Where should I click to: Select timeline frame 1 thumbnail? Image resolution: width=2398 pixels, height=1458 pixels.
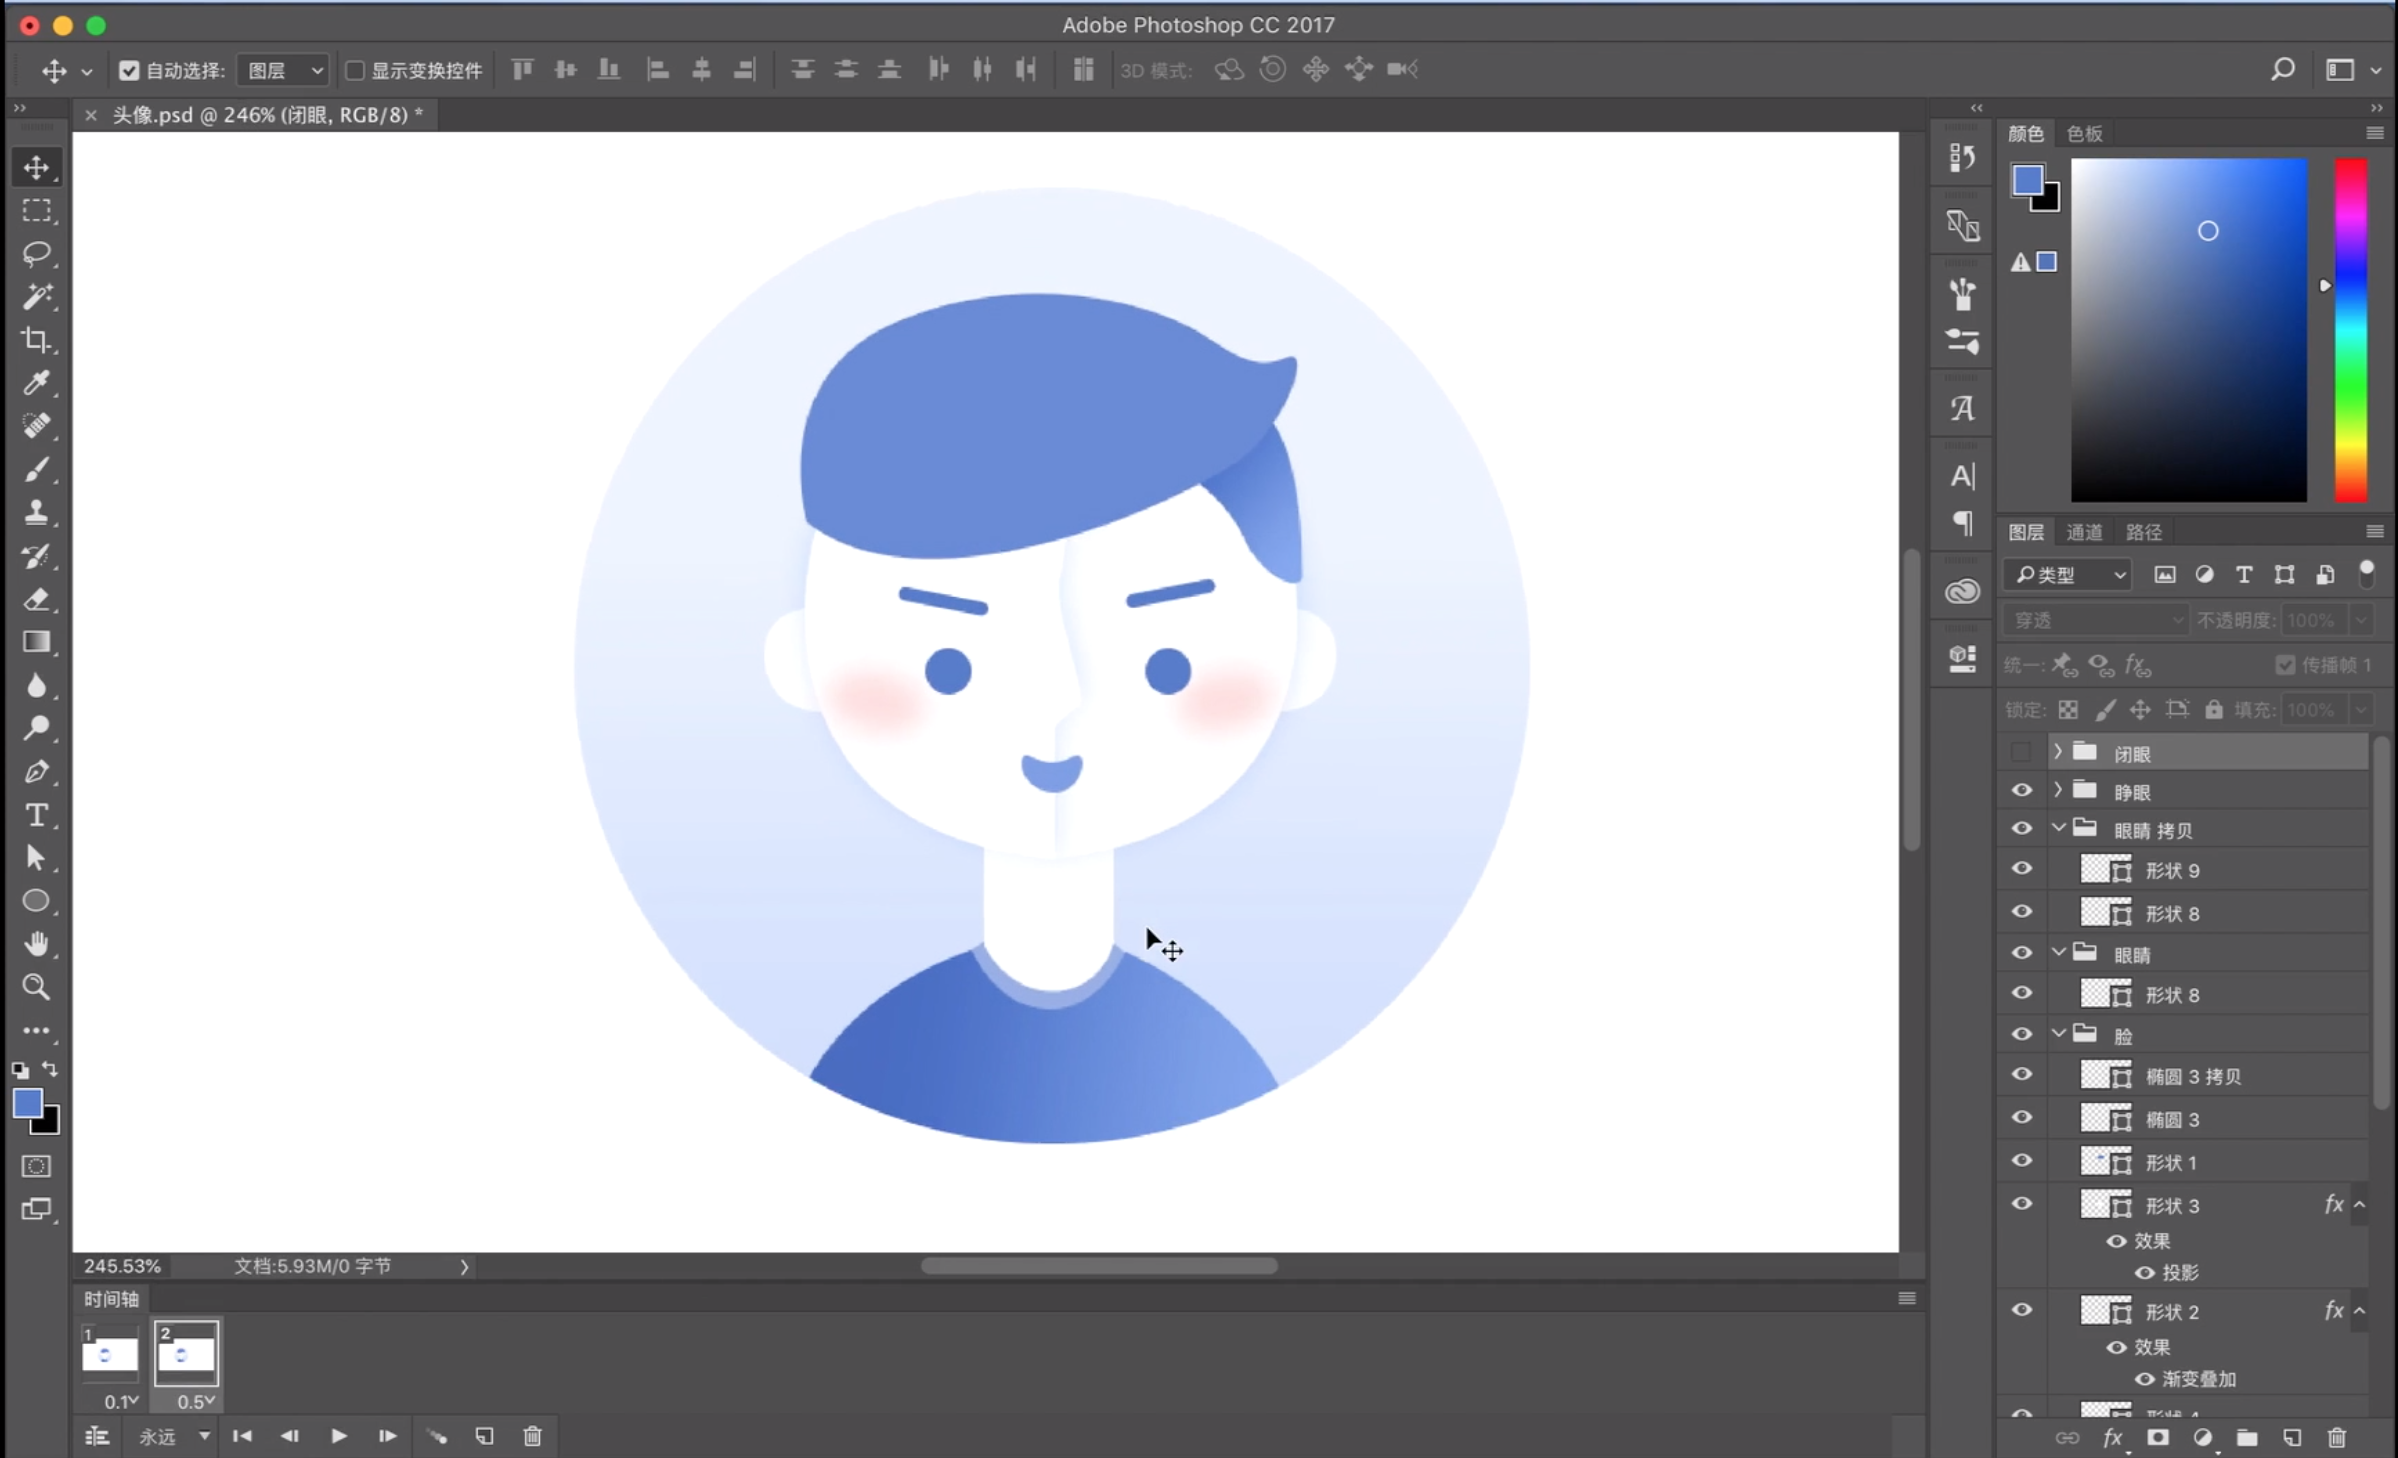coord(109,1354)
